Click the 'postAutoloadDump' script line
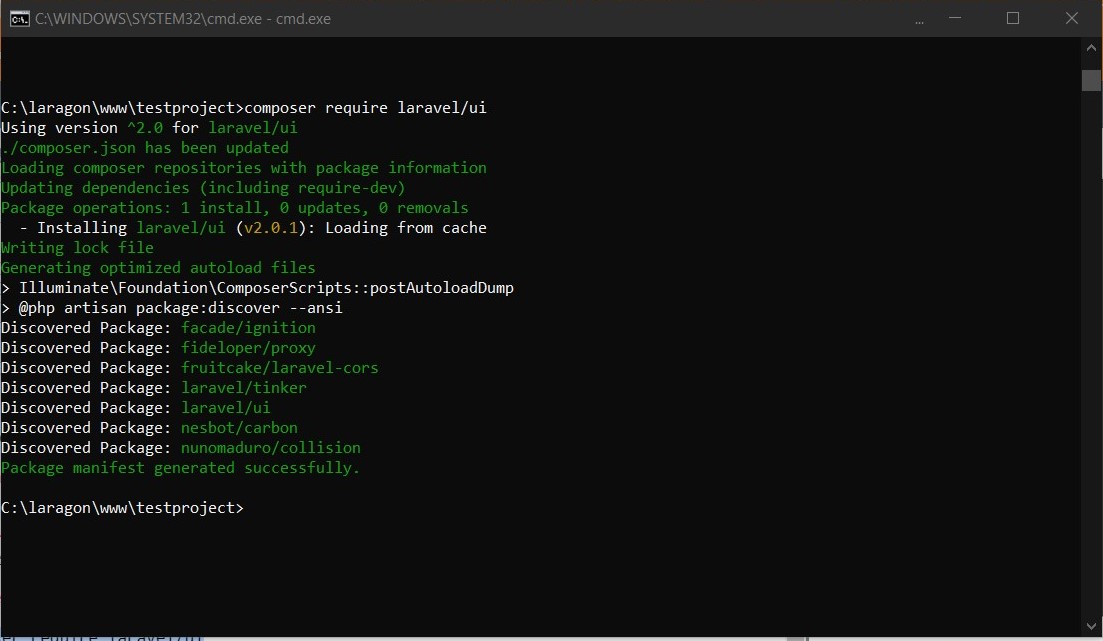This screenshot has width=1103, height=641. [x=257, y=288]
